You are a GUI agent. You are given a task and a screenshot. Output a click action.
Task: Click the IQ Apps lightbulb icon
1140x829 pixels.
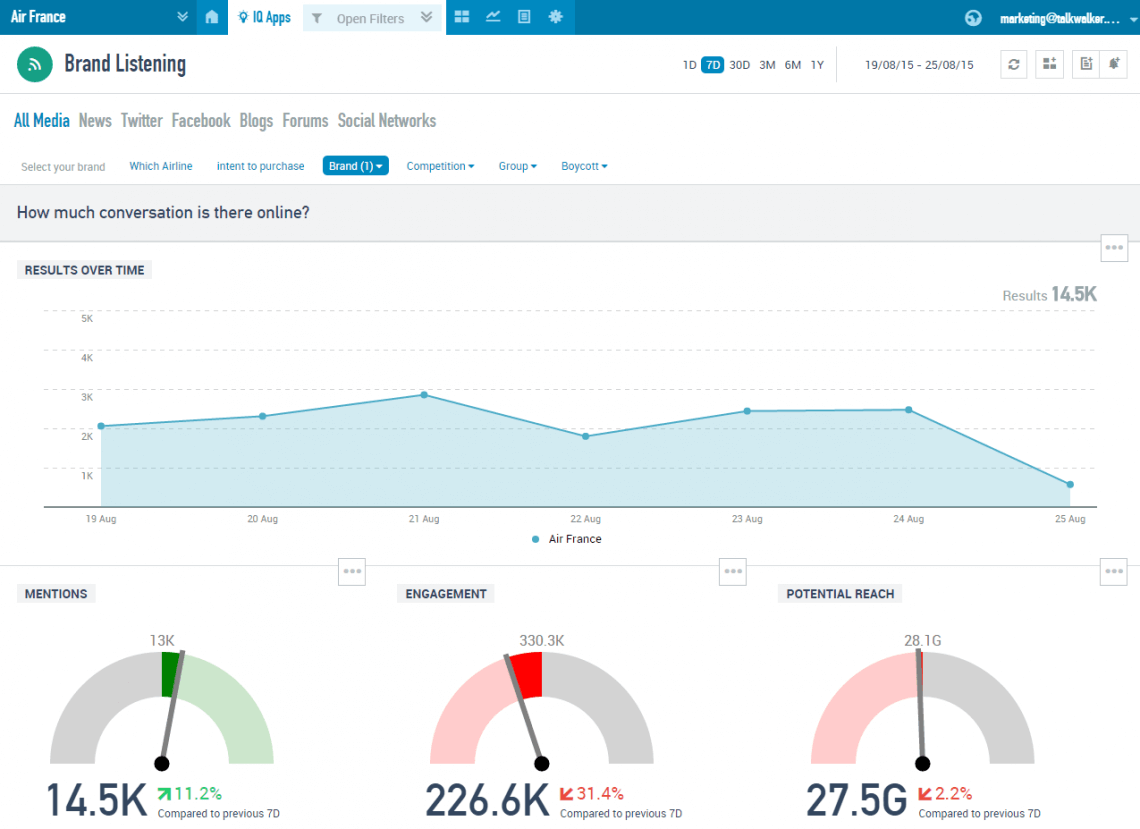(x=241, y=16)
